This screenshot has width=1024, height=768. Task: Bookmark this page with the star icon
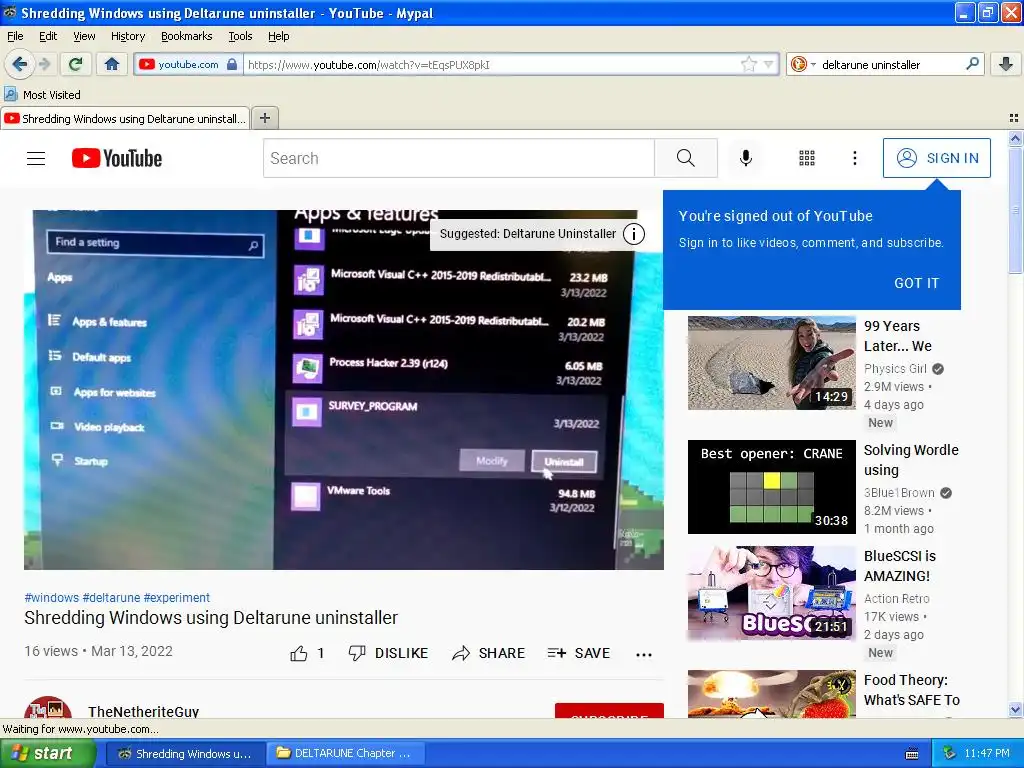pyautogui.click(x=748, y=64)
